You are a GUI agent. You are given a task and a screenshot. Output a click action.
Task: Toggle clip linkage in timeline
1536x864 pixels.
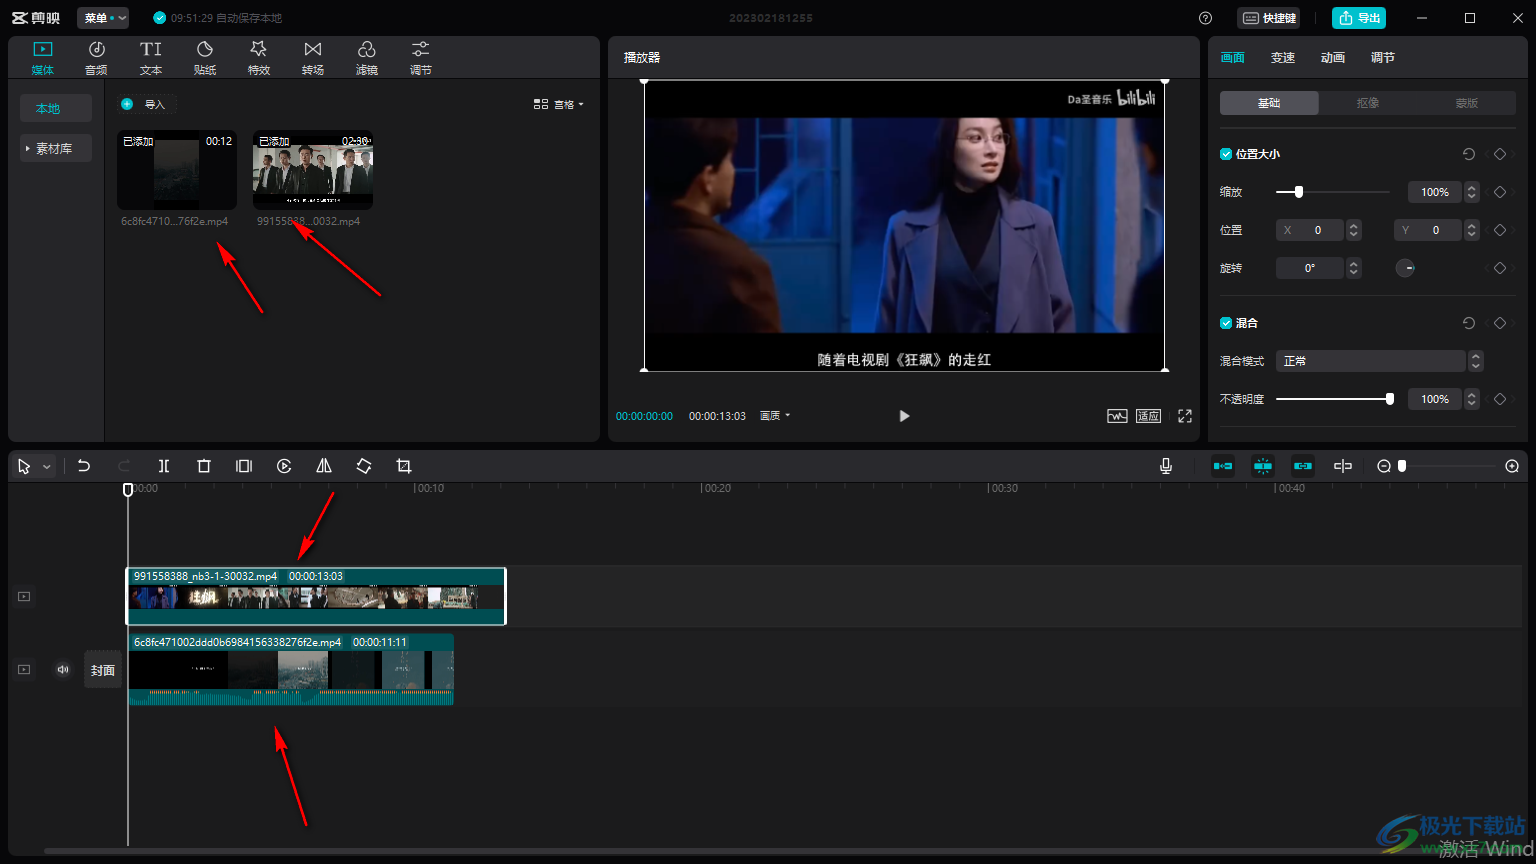(1303, 466)
